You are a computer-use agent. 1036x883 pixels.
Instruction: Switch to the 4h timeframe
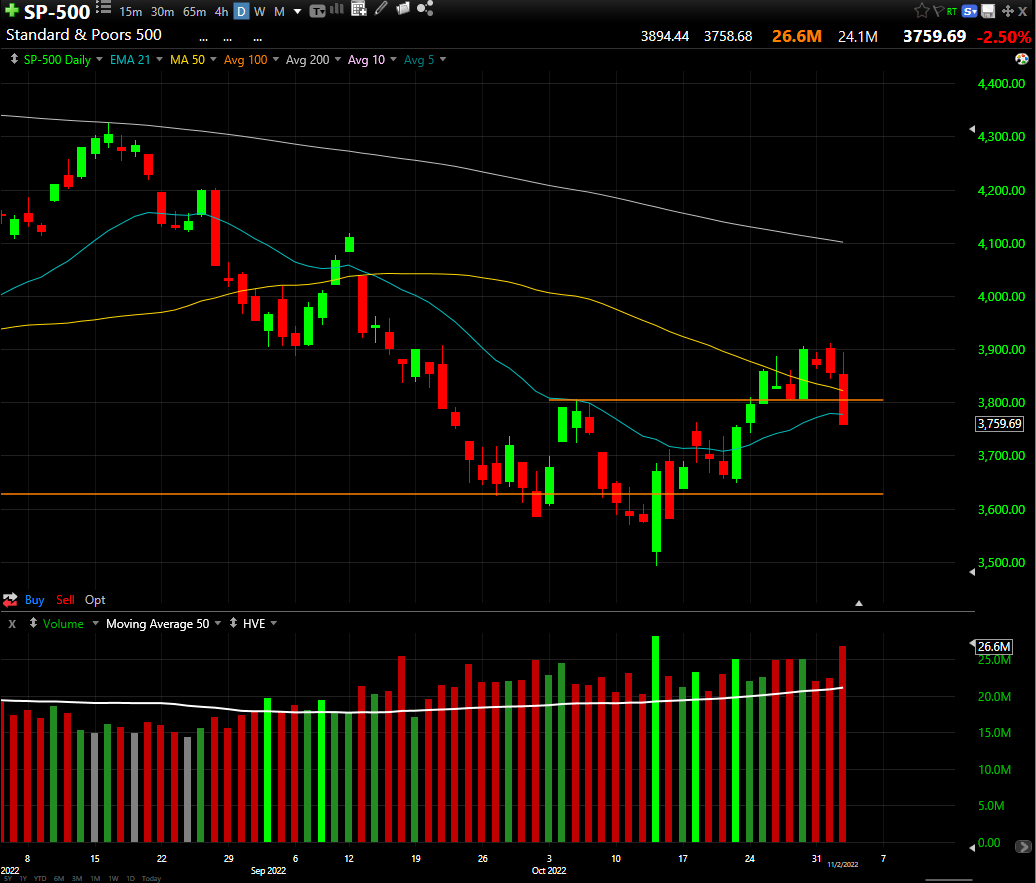coord(221,12)
